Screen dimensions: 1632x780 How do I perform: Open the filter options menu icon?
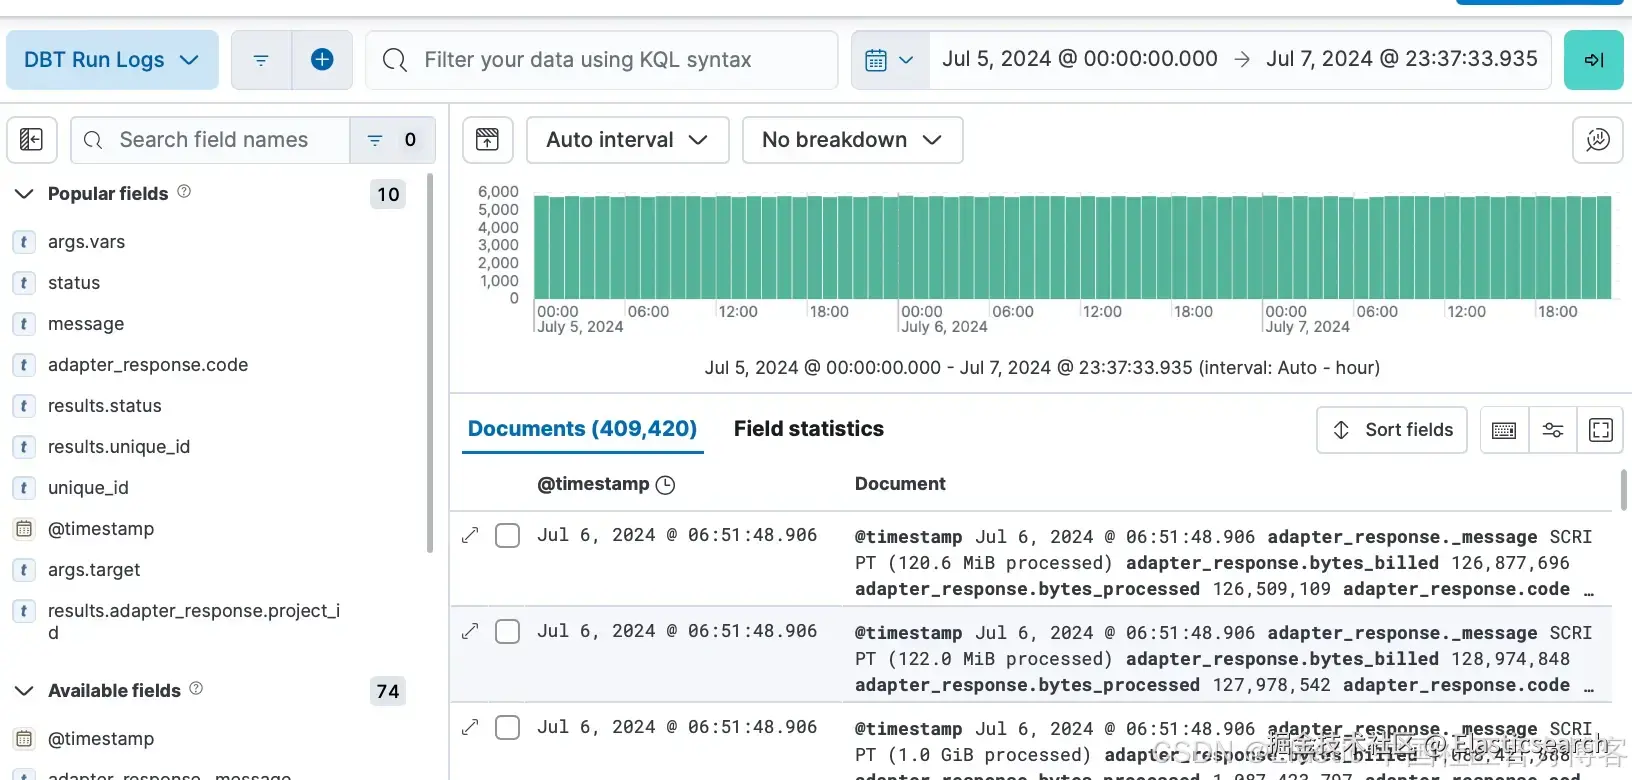point(261,60)
